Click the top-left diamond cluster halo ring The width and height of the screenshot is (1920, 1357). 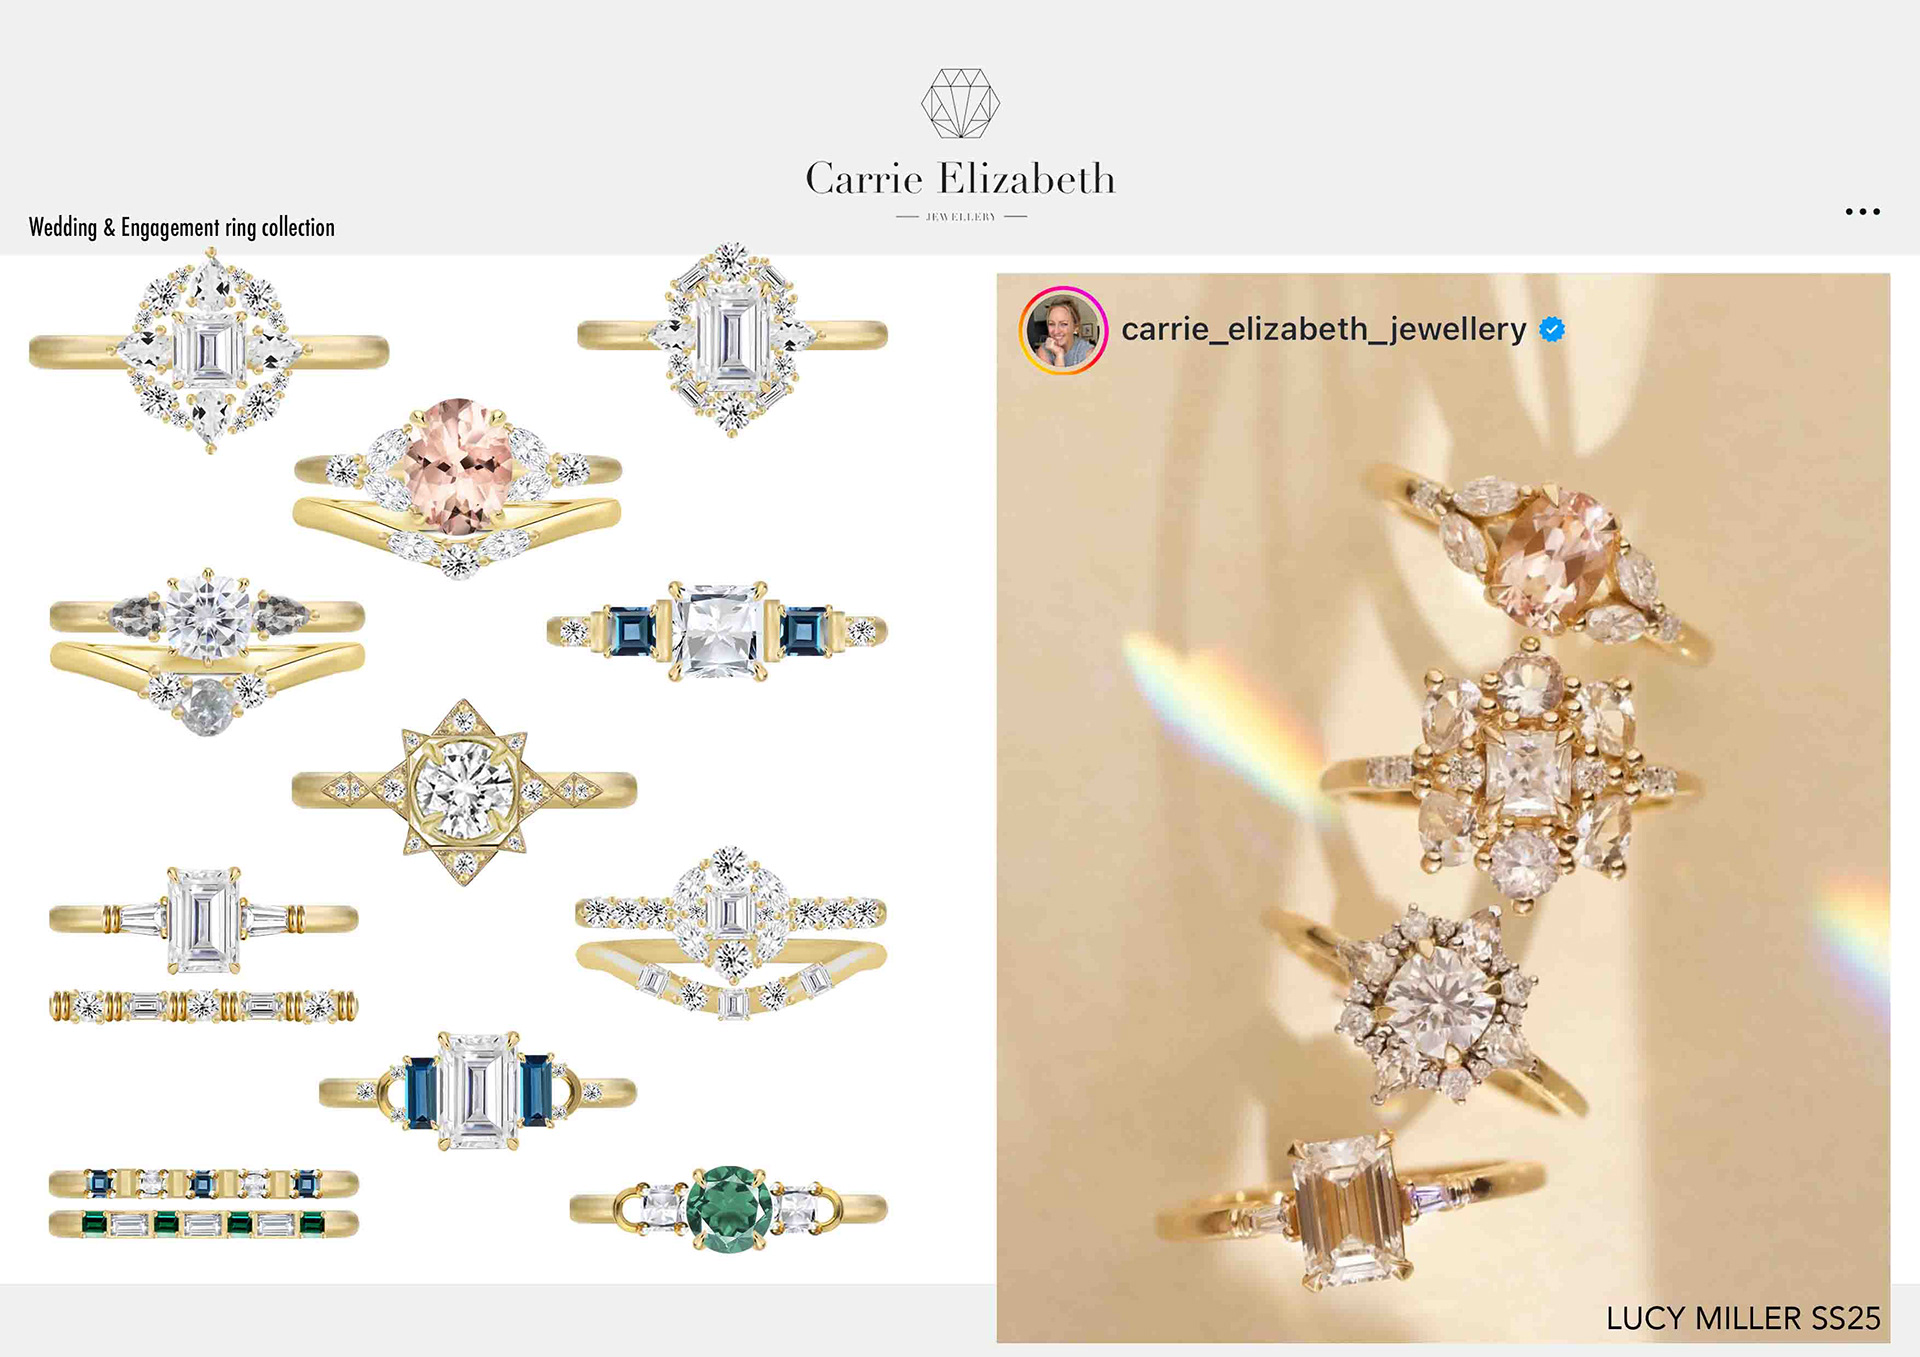[209, 350]
